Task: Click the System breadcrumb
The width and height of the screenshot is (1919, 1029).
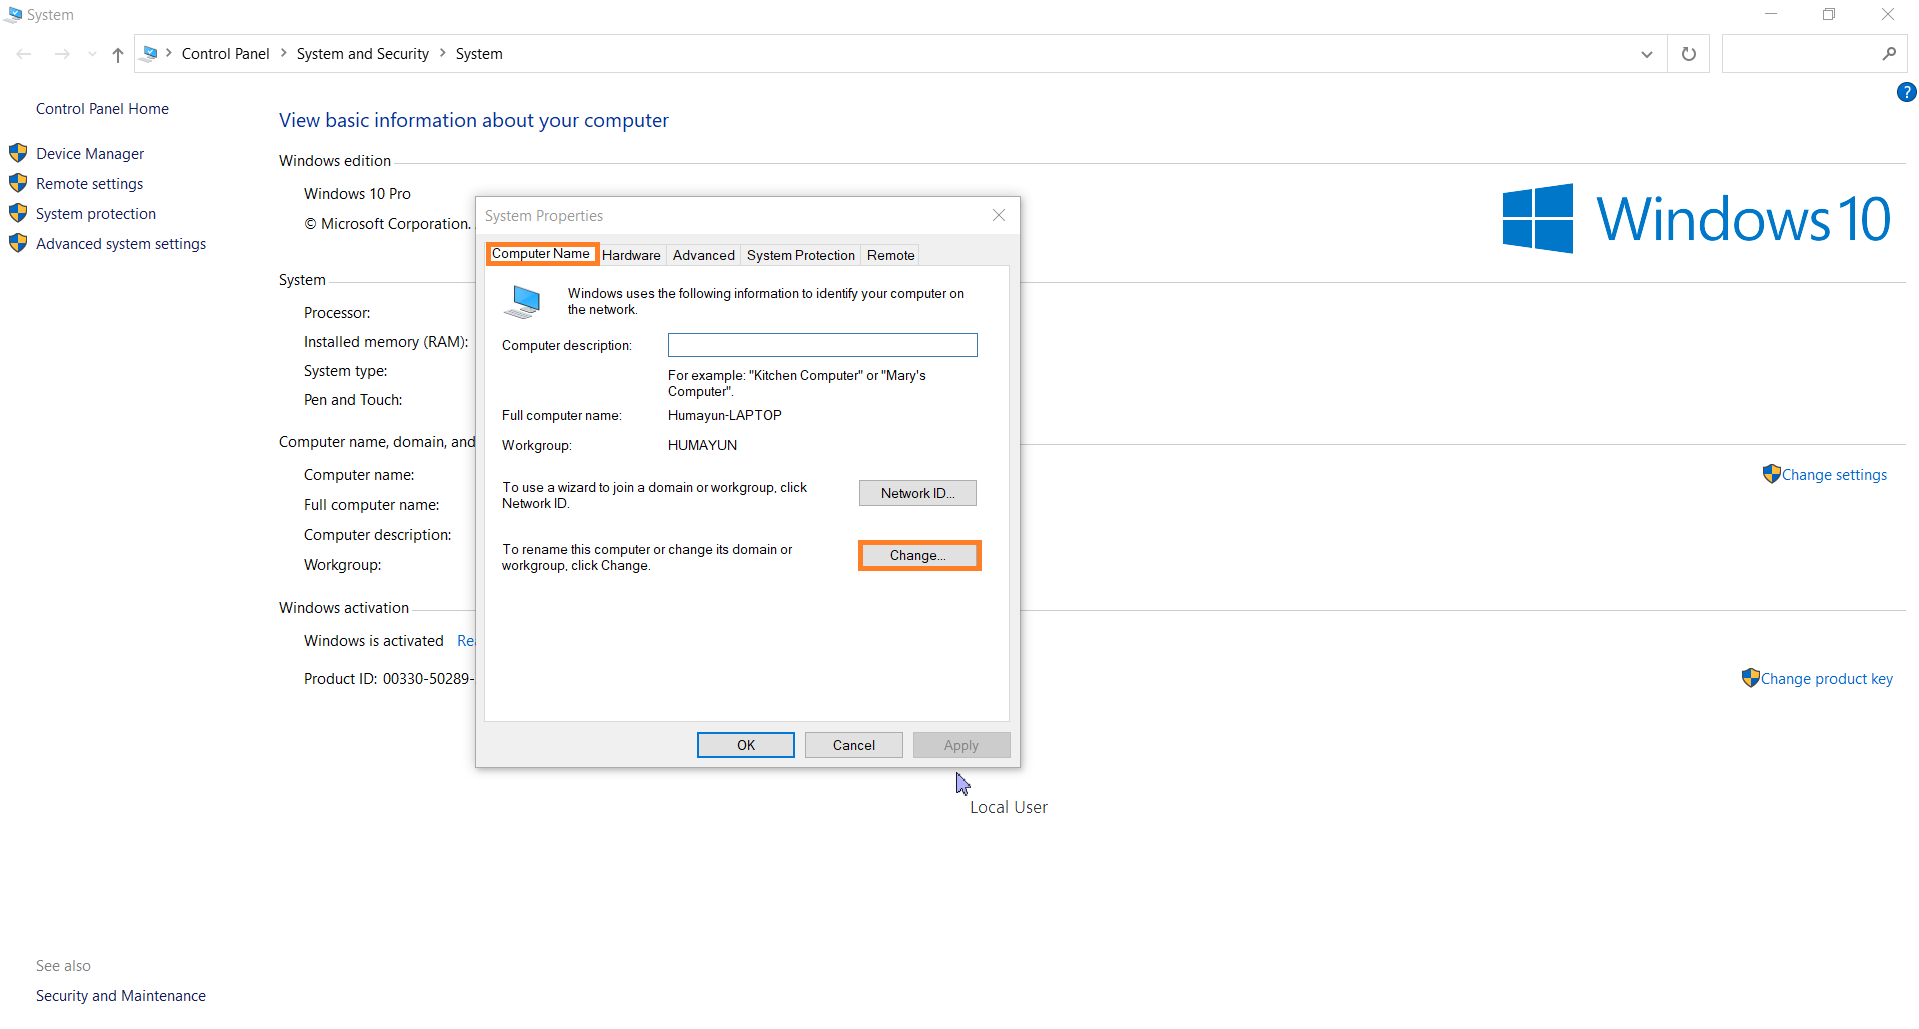Action: [x=479, y=54]
